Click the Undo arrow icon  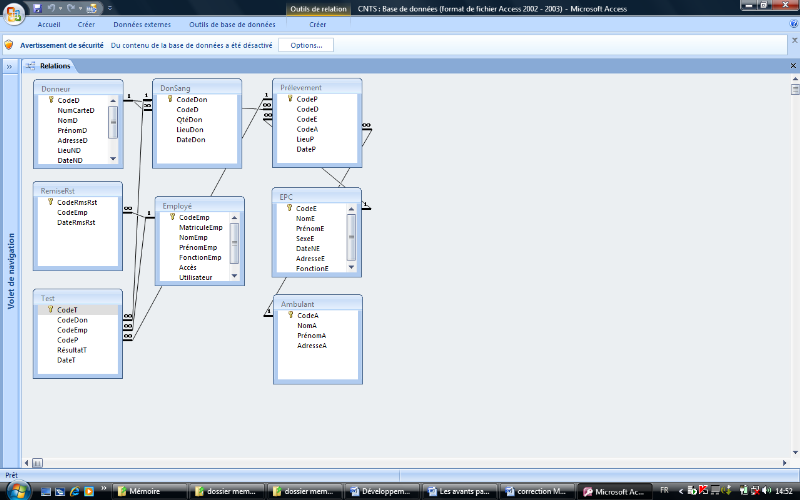point(50,7)
